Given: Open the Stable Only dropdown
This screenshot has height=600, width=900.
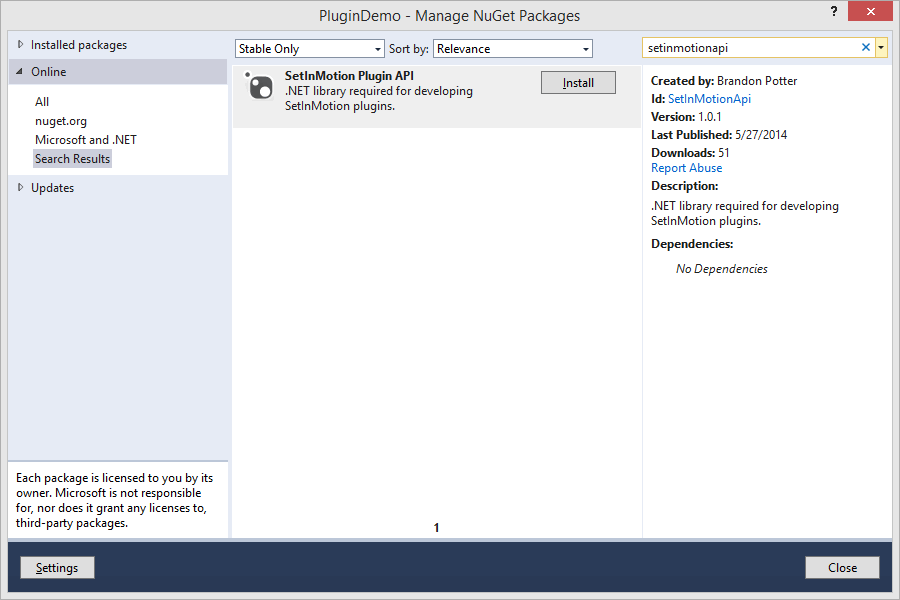Looking at the screenshot, I should coord(309,49).
